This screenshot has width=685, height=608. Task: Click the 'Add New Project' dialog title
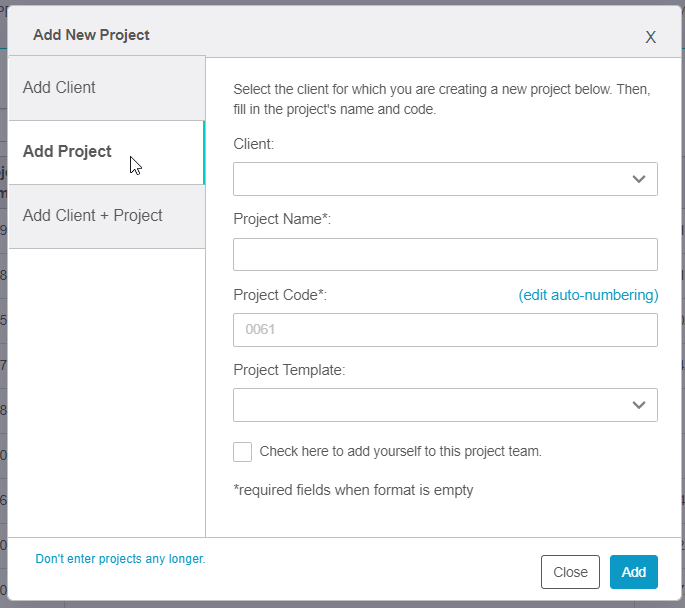(x=91, y=35)
